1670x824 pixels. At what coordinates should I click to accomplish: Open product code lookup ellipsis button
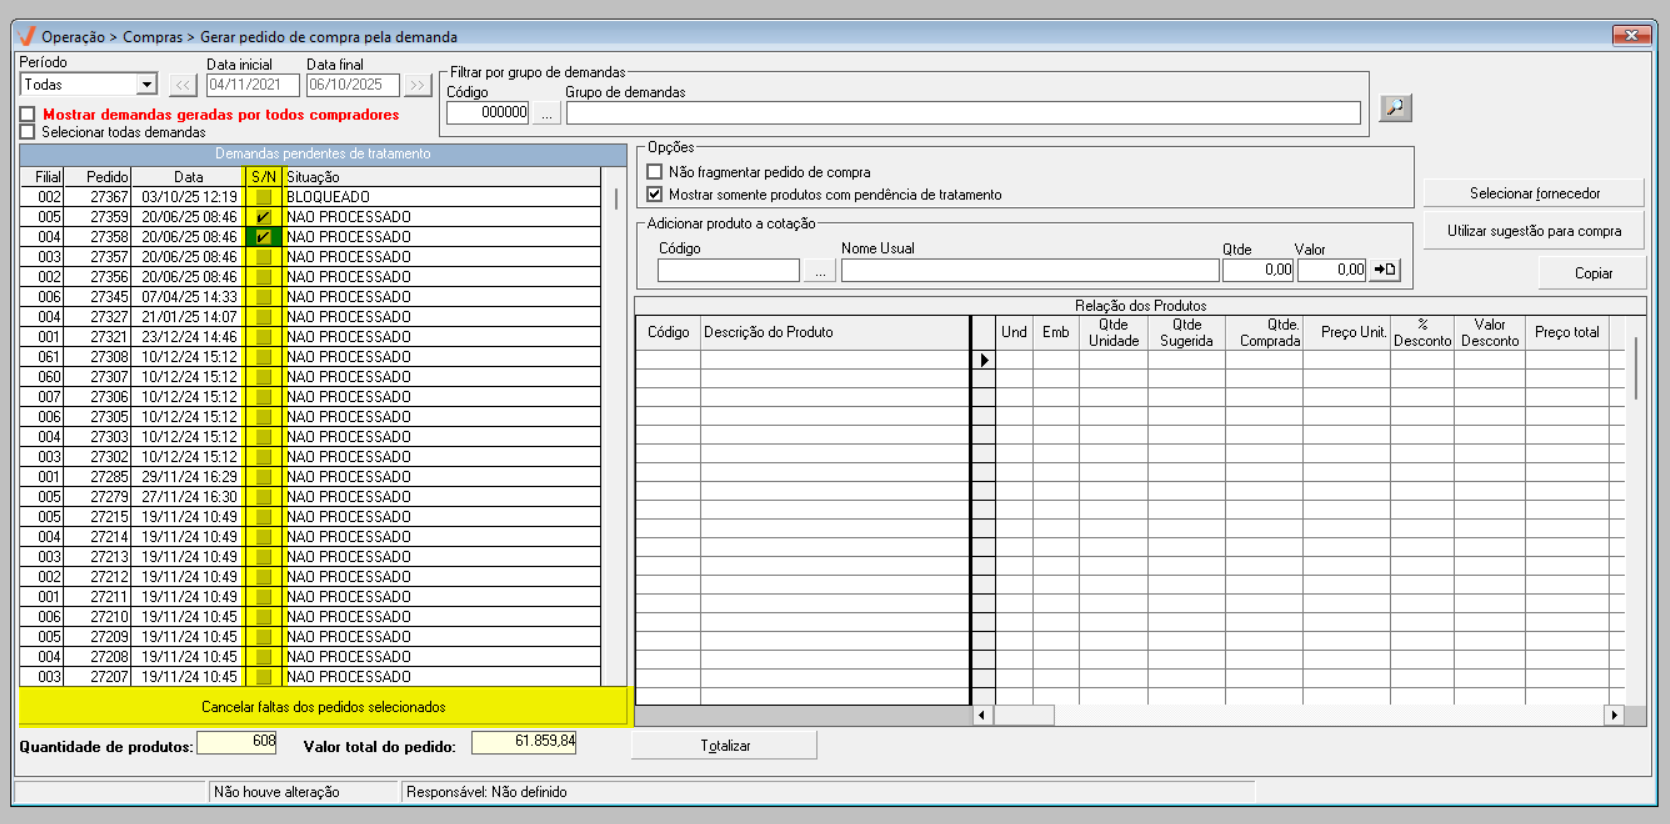(x=820, y=271)
